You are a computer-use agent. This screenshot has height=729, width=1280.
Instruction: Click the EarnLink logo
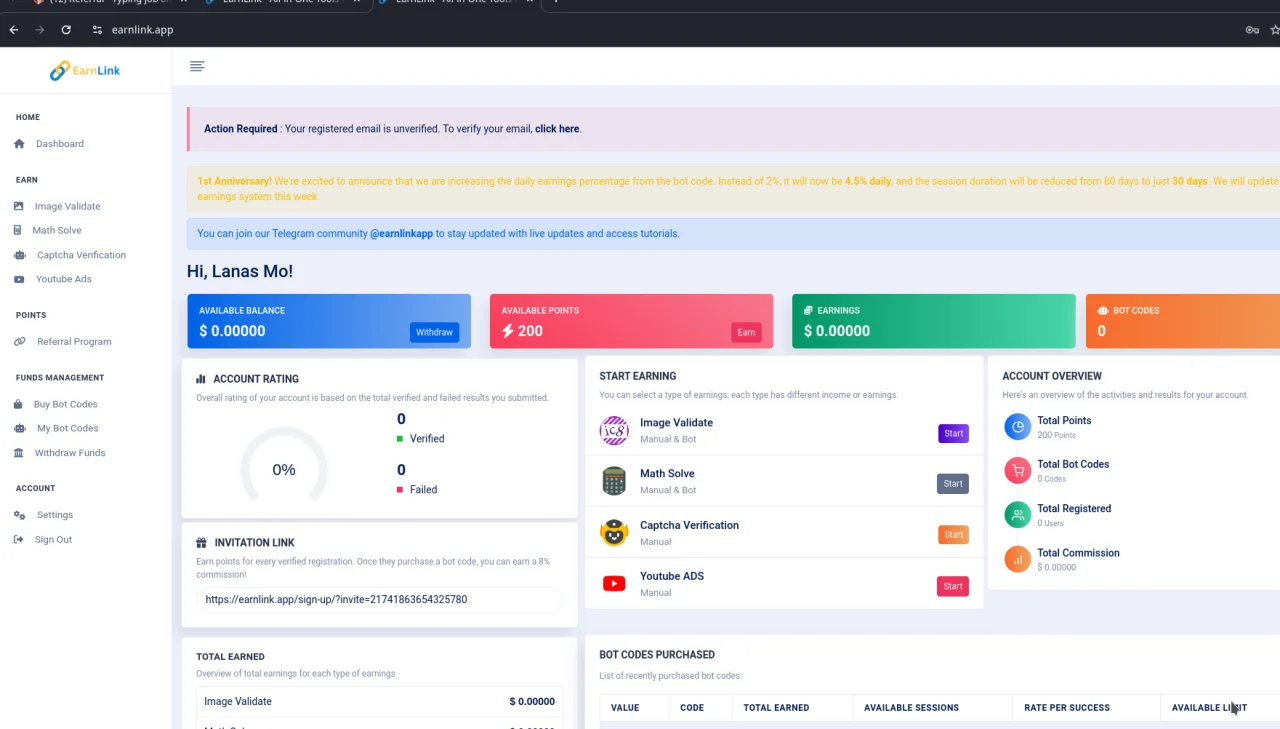pos(85,70)
